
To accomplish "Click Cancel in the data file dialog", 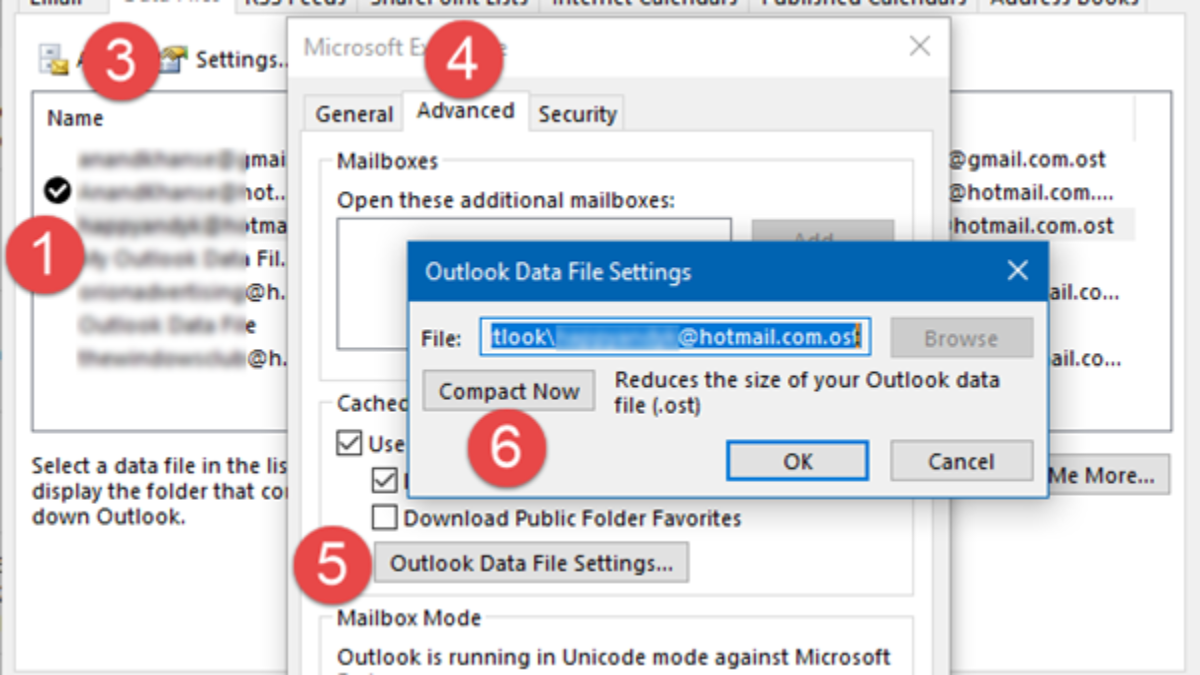I will click(x=961, y=462).
